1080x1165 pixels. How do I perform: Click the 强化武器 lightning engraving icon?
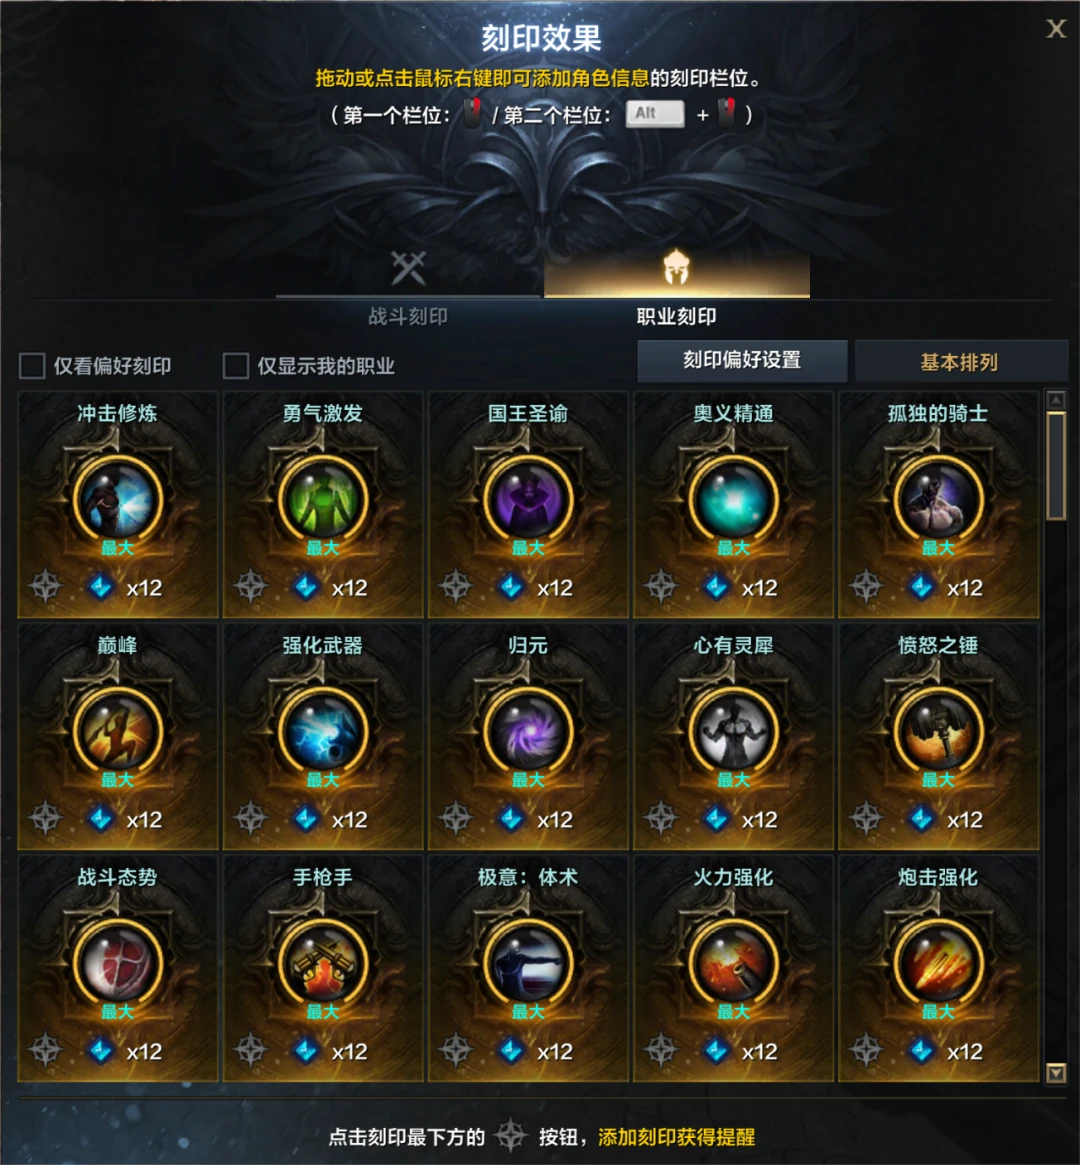[322, 731]
